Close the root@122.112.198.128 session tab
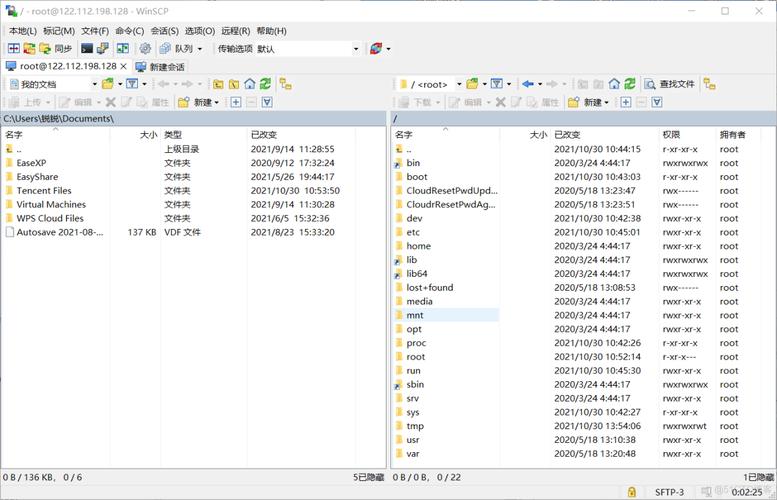The width and height of the screenshot is (777, 500). pos(124,66)
